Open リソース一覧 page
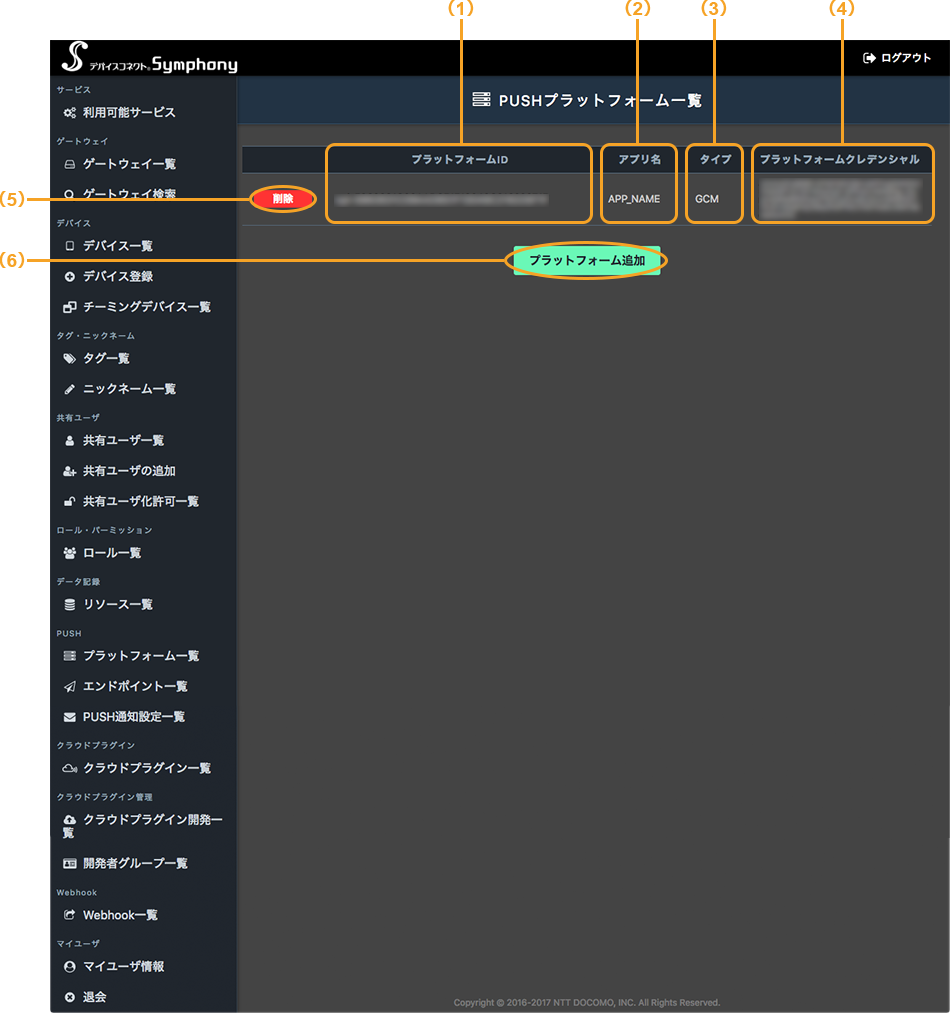950x1013 pixels. (118, 605)
